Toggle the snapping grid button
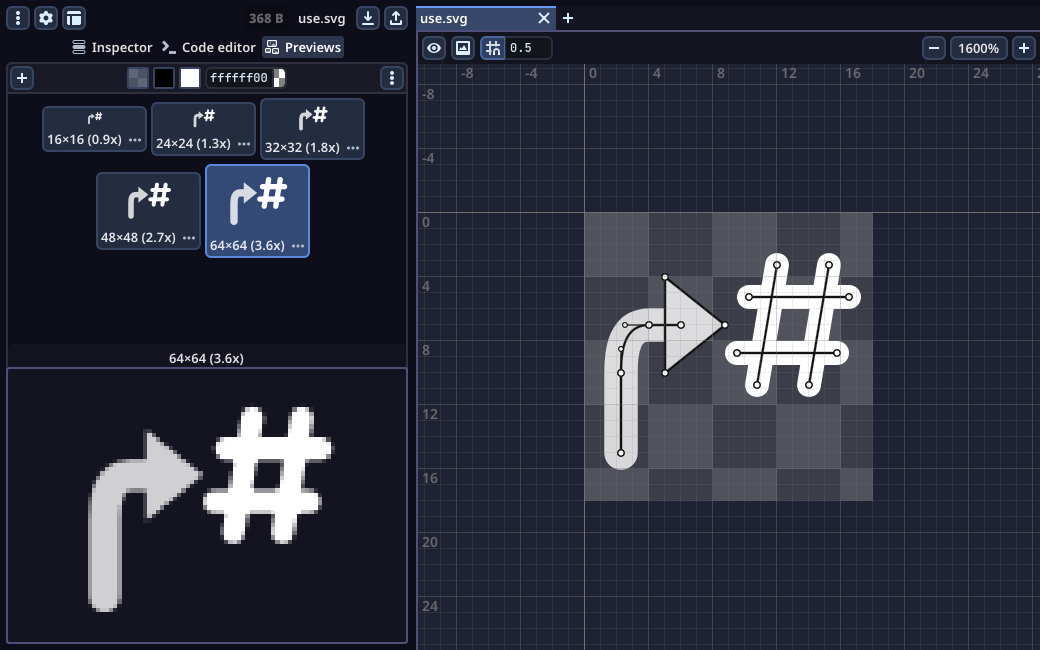The image size is (1040, 650). 493,48
